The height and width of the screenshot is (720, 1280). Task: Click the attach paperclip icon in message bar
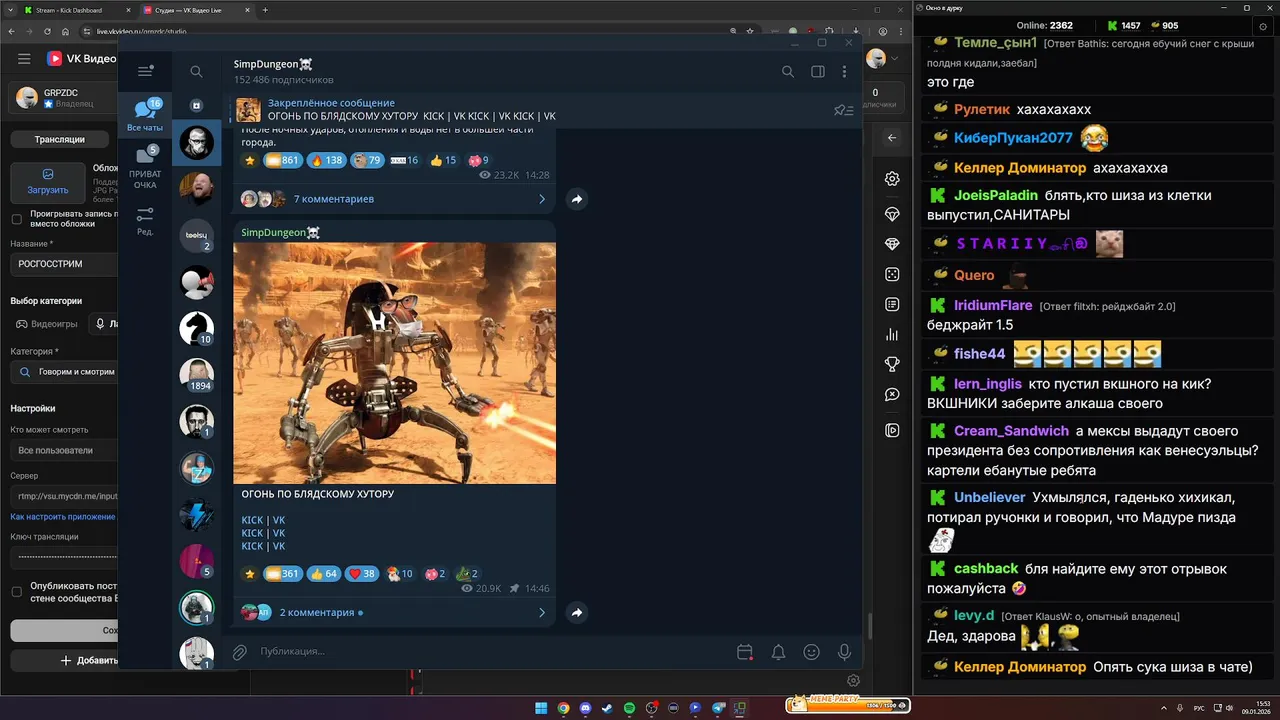coord(239,652)
